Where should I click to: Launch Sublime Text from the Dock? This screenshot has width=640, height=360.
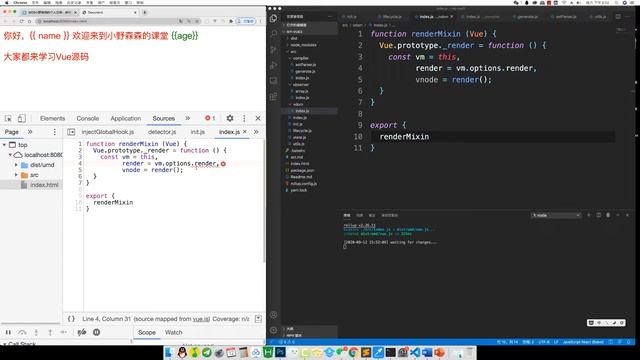(366, 352)
